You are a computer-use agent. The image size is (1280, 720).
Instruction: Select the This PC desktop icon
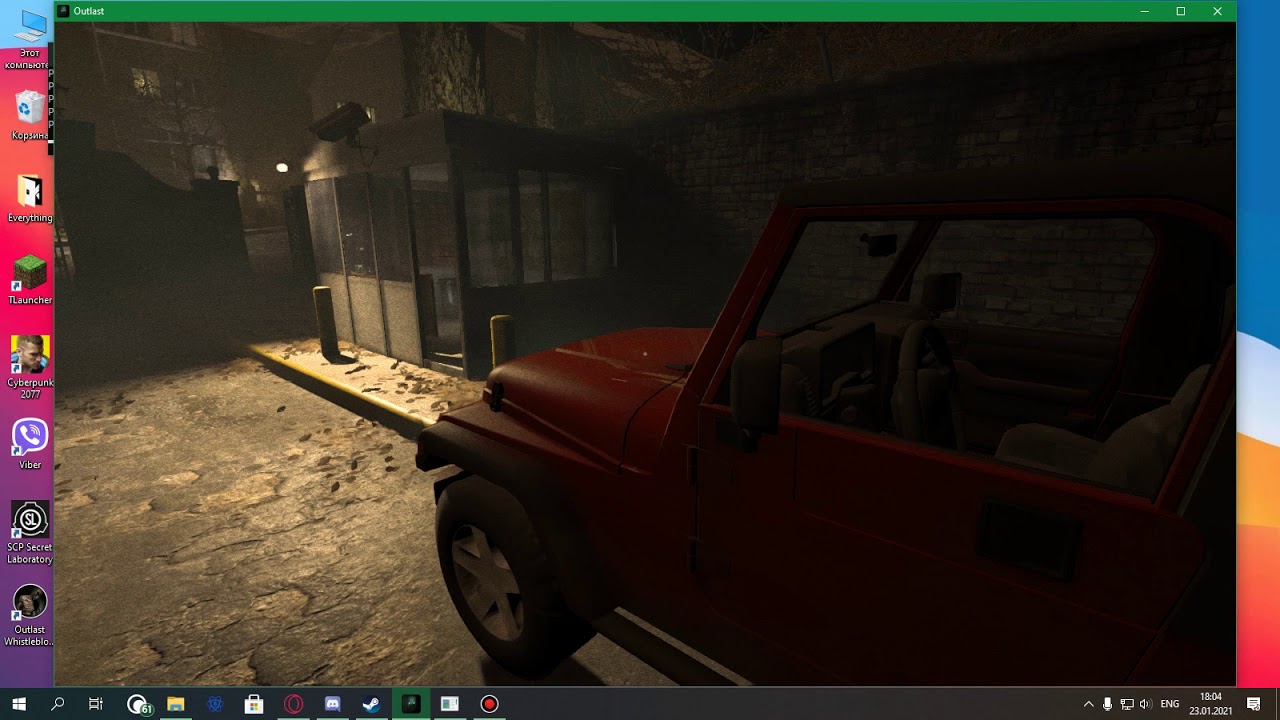pos(29,40)
